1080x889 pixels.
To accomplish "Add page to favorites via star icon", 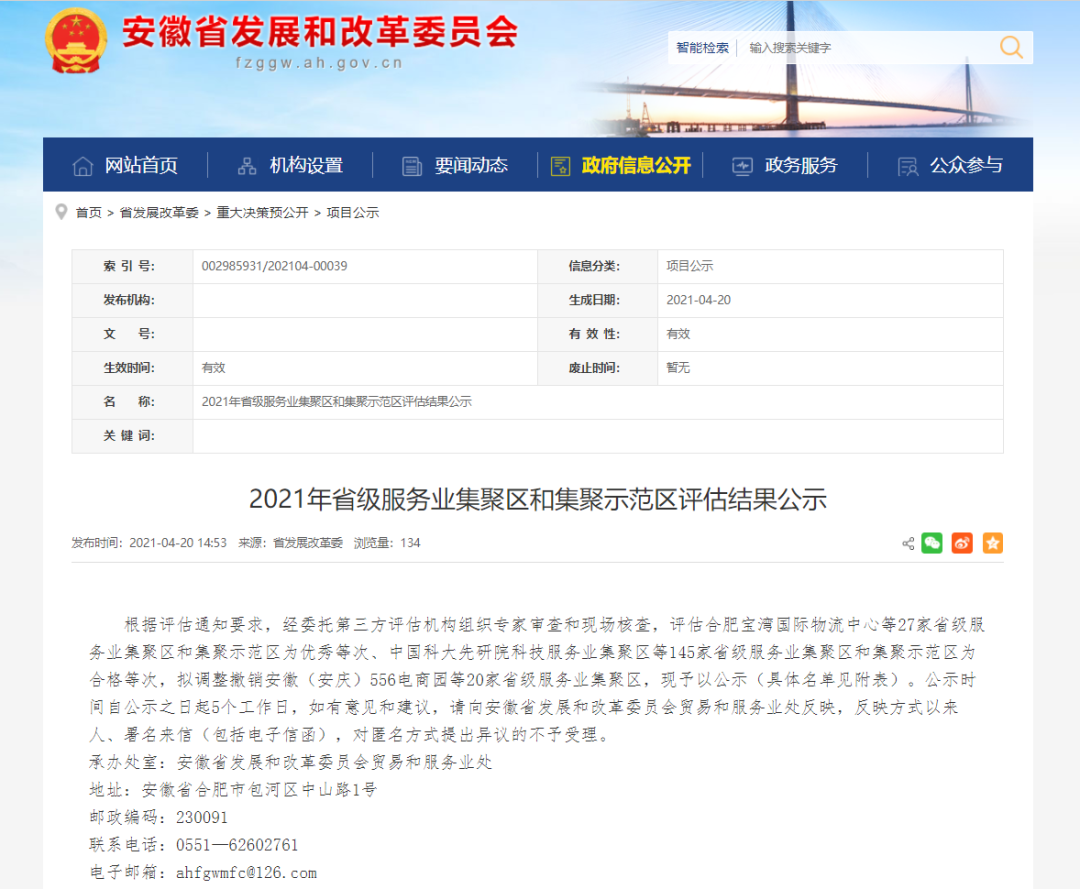I will 992,544.
